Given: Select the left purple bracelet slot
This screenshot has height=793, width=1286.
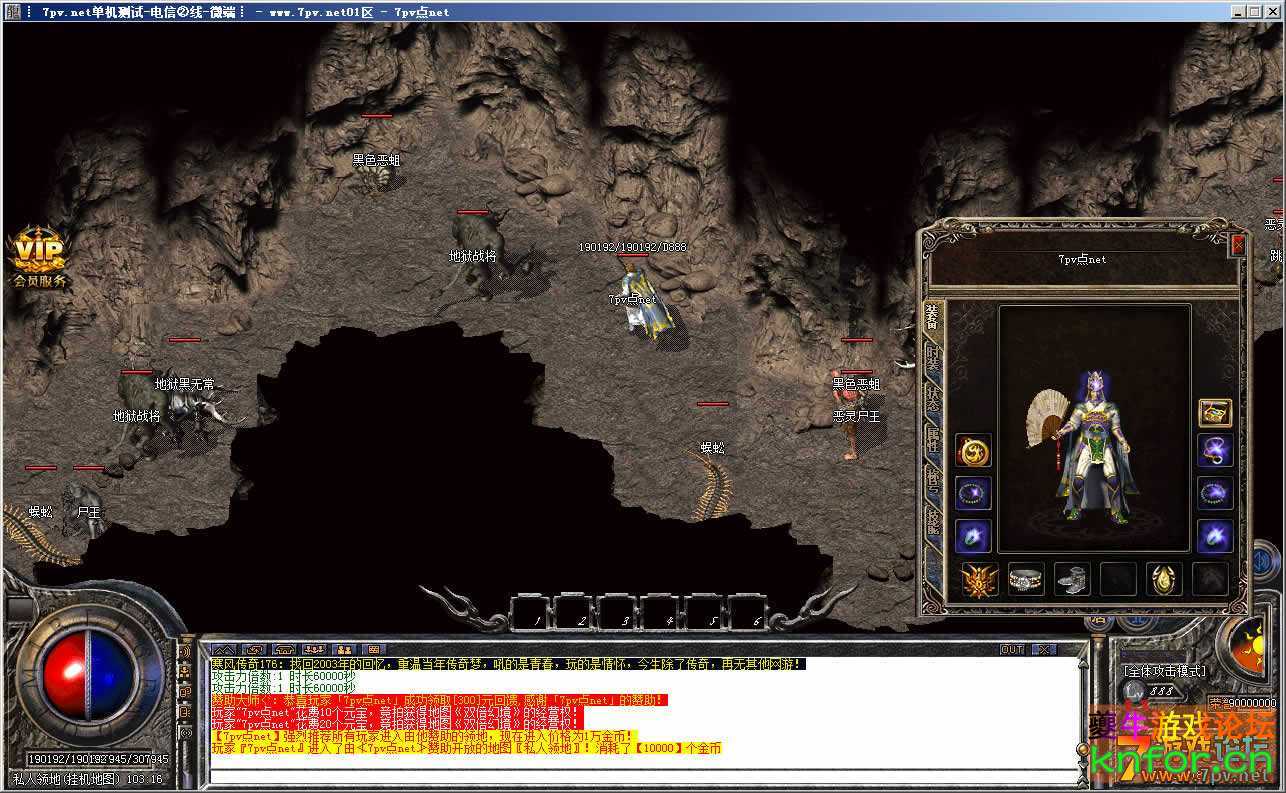Looking at the screenshot, I should click(973, 492).
